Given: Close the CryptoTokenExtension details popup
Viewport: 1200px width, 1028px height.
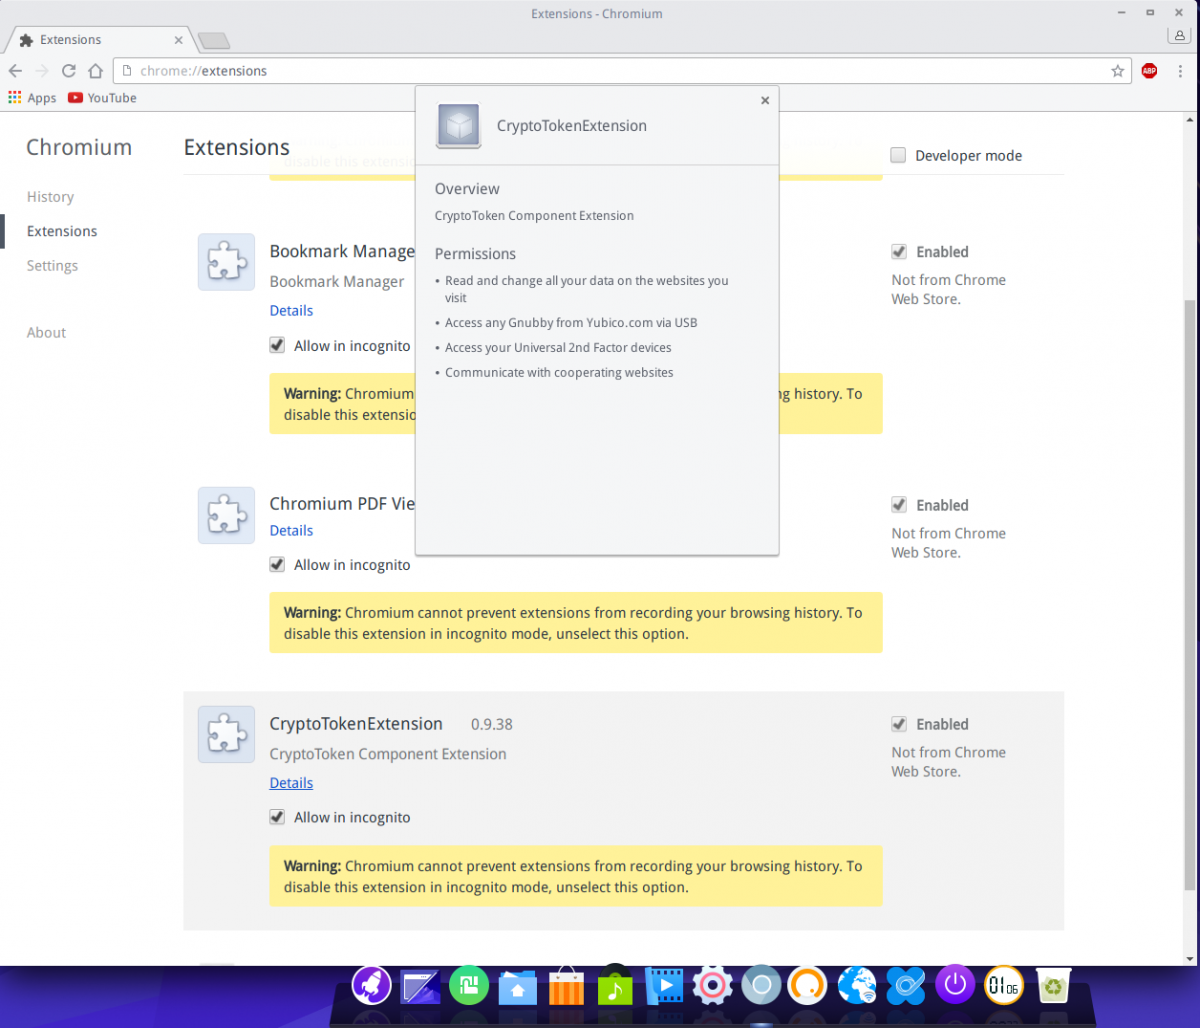Looking at the screenshot, I should point(765,100).
